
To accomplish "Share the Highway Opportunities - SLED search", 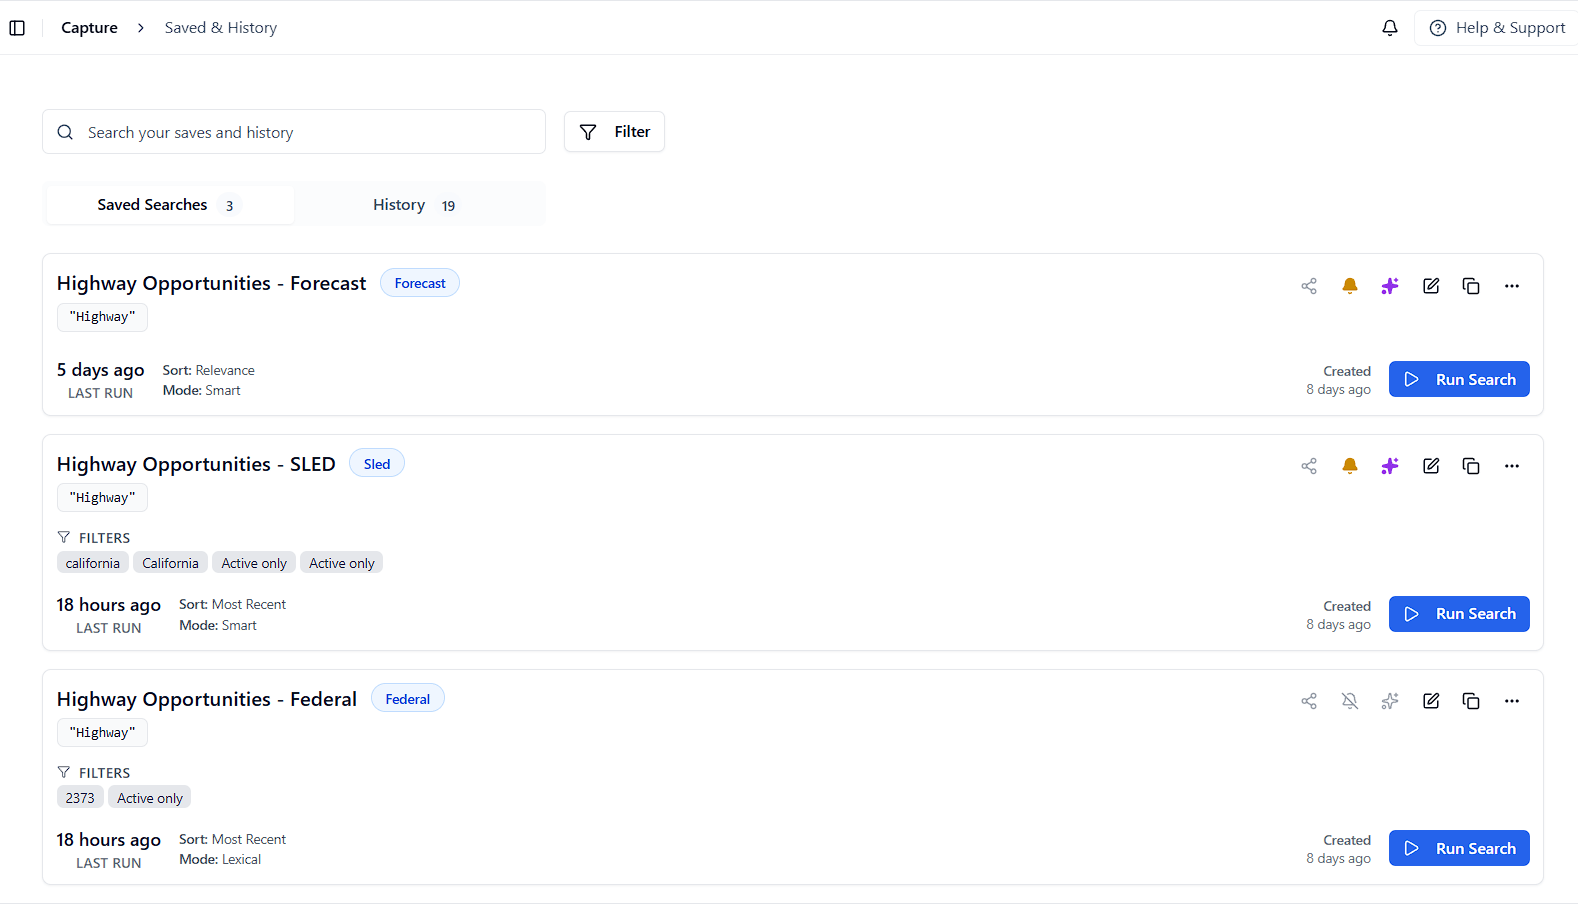I will (1309, 466).
